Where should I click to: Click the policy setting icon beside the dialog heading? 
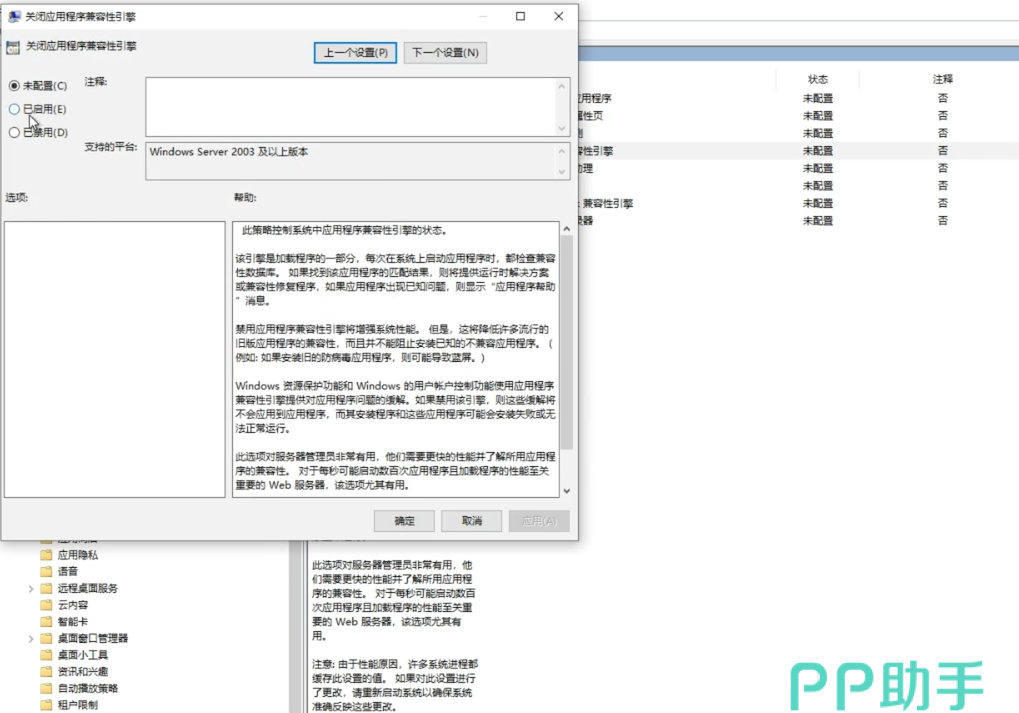coord(13,47)
